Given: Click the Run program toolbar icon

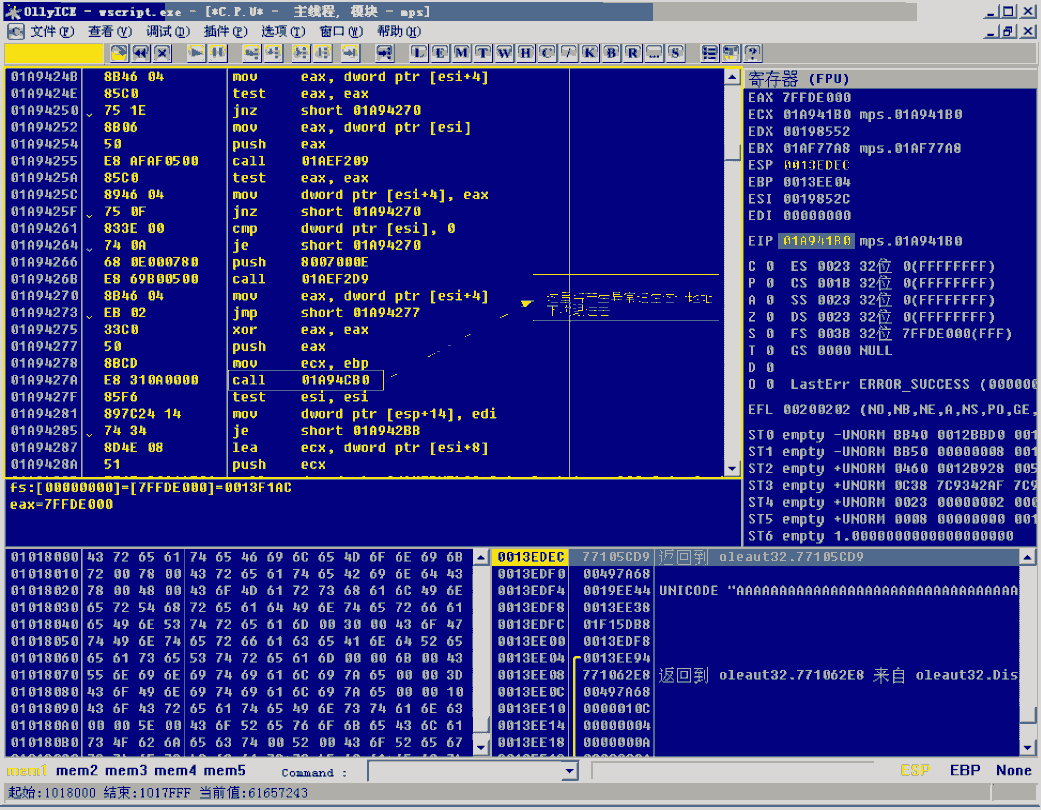Looking at the screenshot, I should 197,53.
